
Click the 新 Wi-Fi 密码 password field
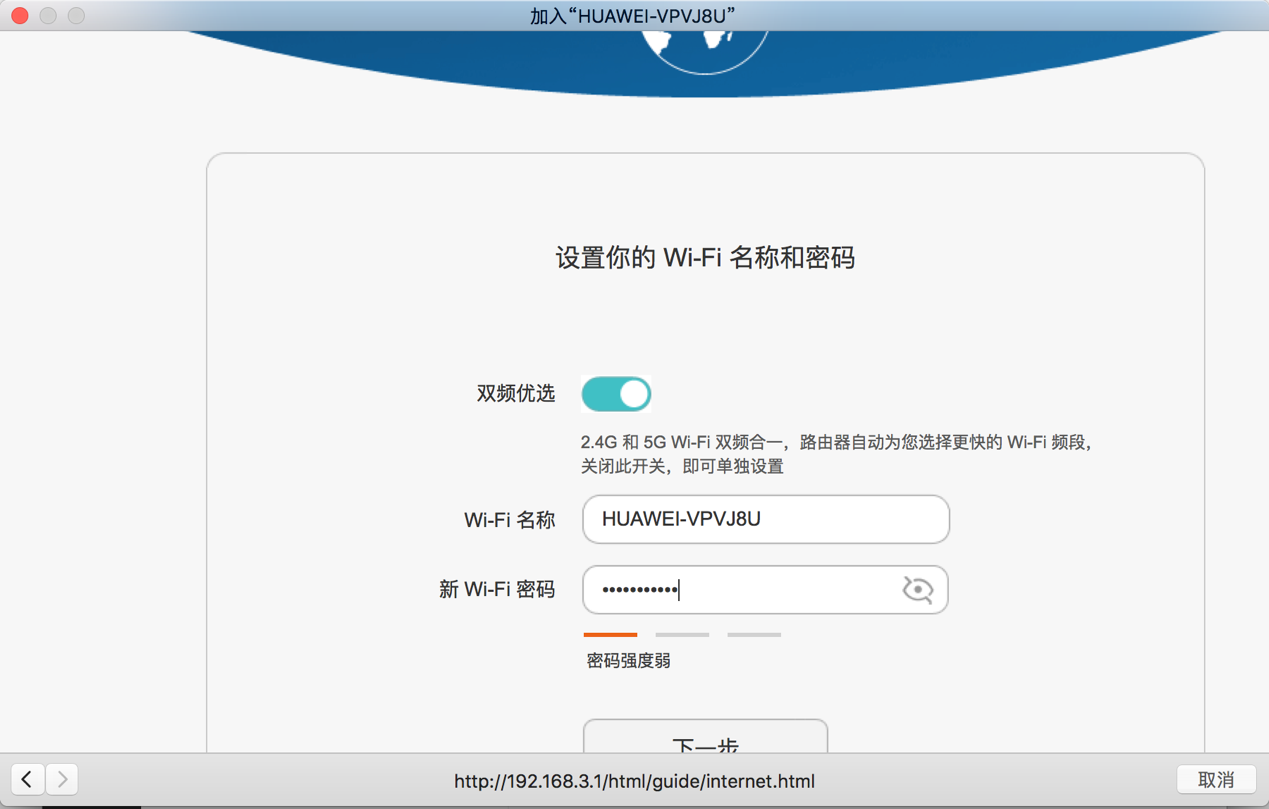click(766, 590)
